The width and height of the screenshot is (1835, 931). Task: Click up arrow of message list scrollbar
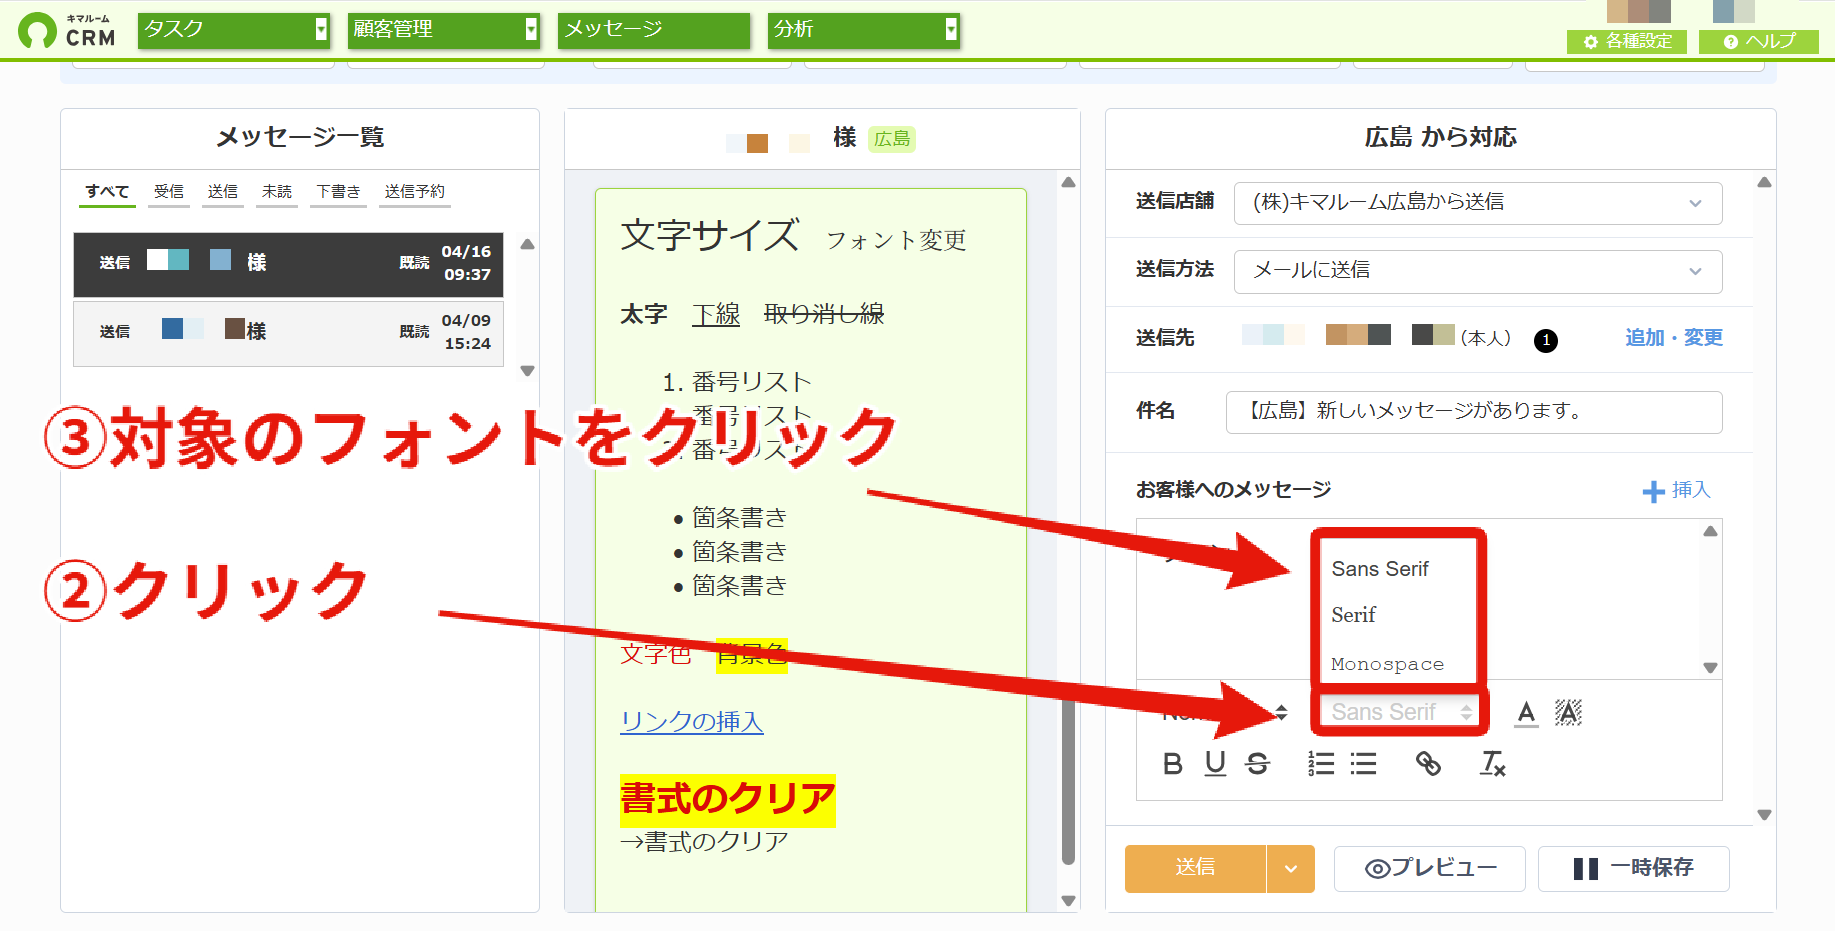coord(527,244)
